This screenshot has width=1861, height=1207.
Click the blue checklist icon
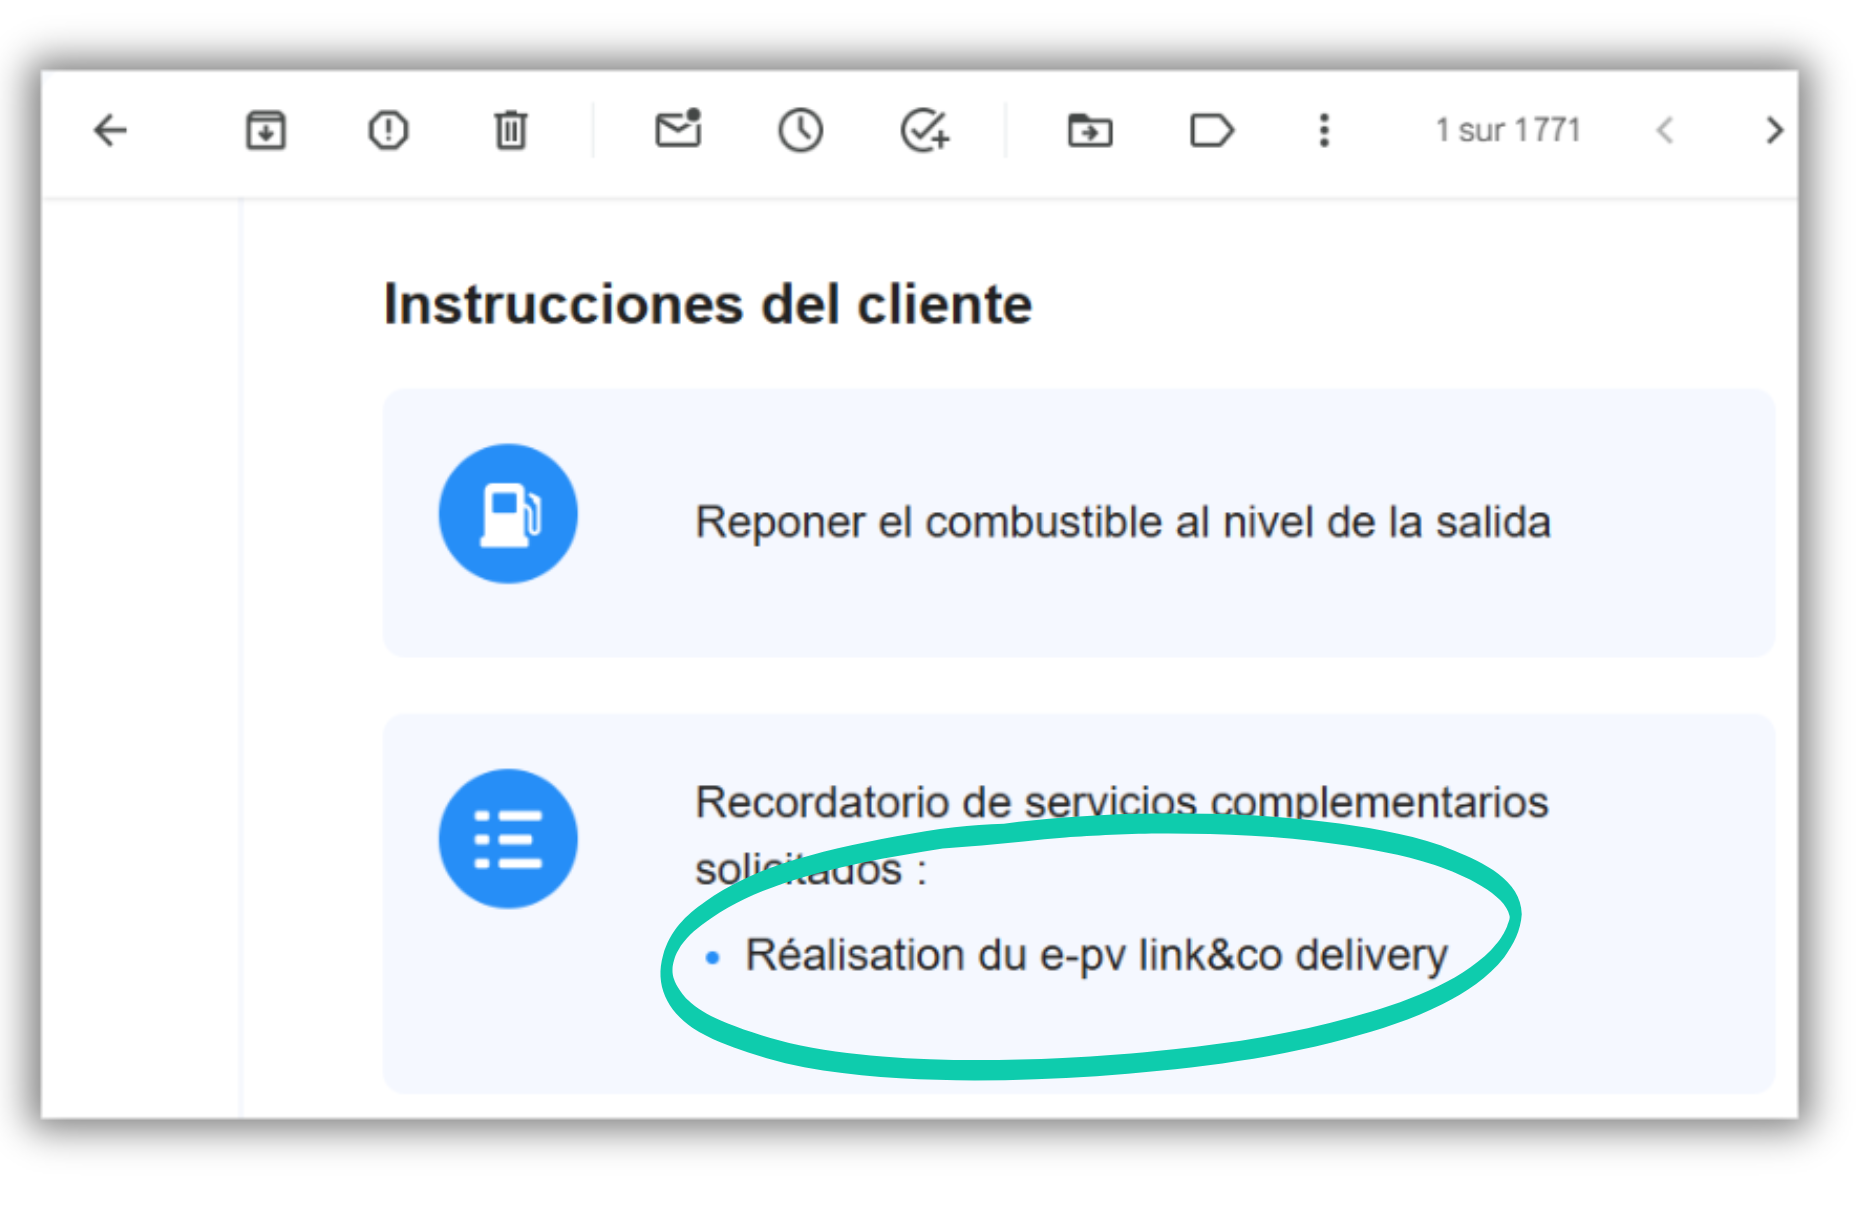click(x=508, y=839)
